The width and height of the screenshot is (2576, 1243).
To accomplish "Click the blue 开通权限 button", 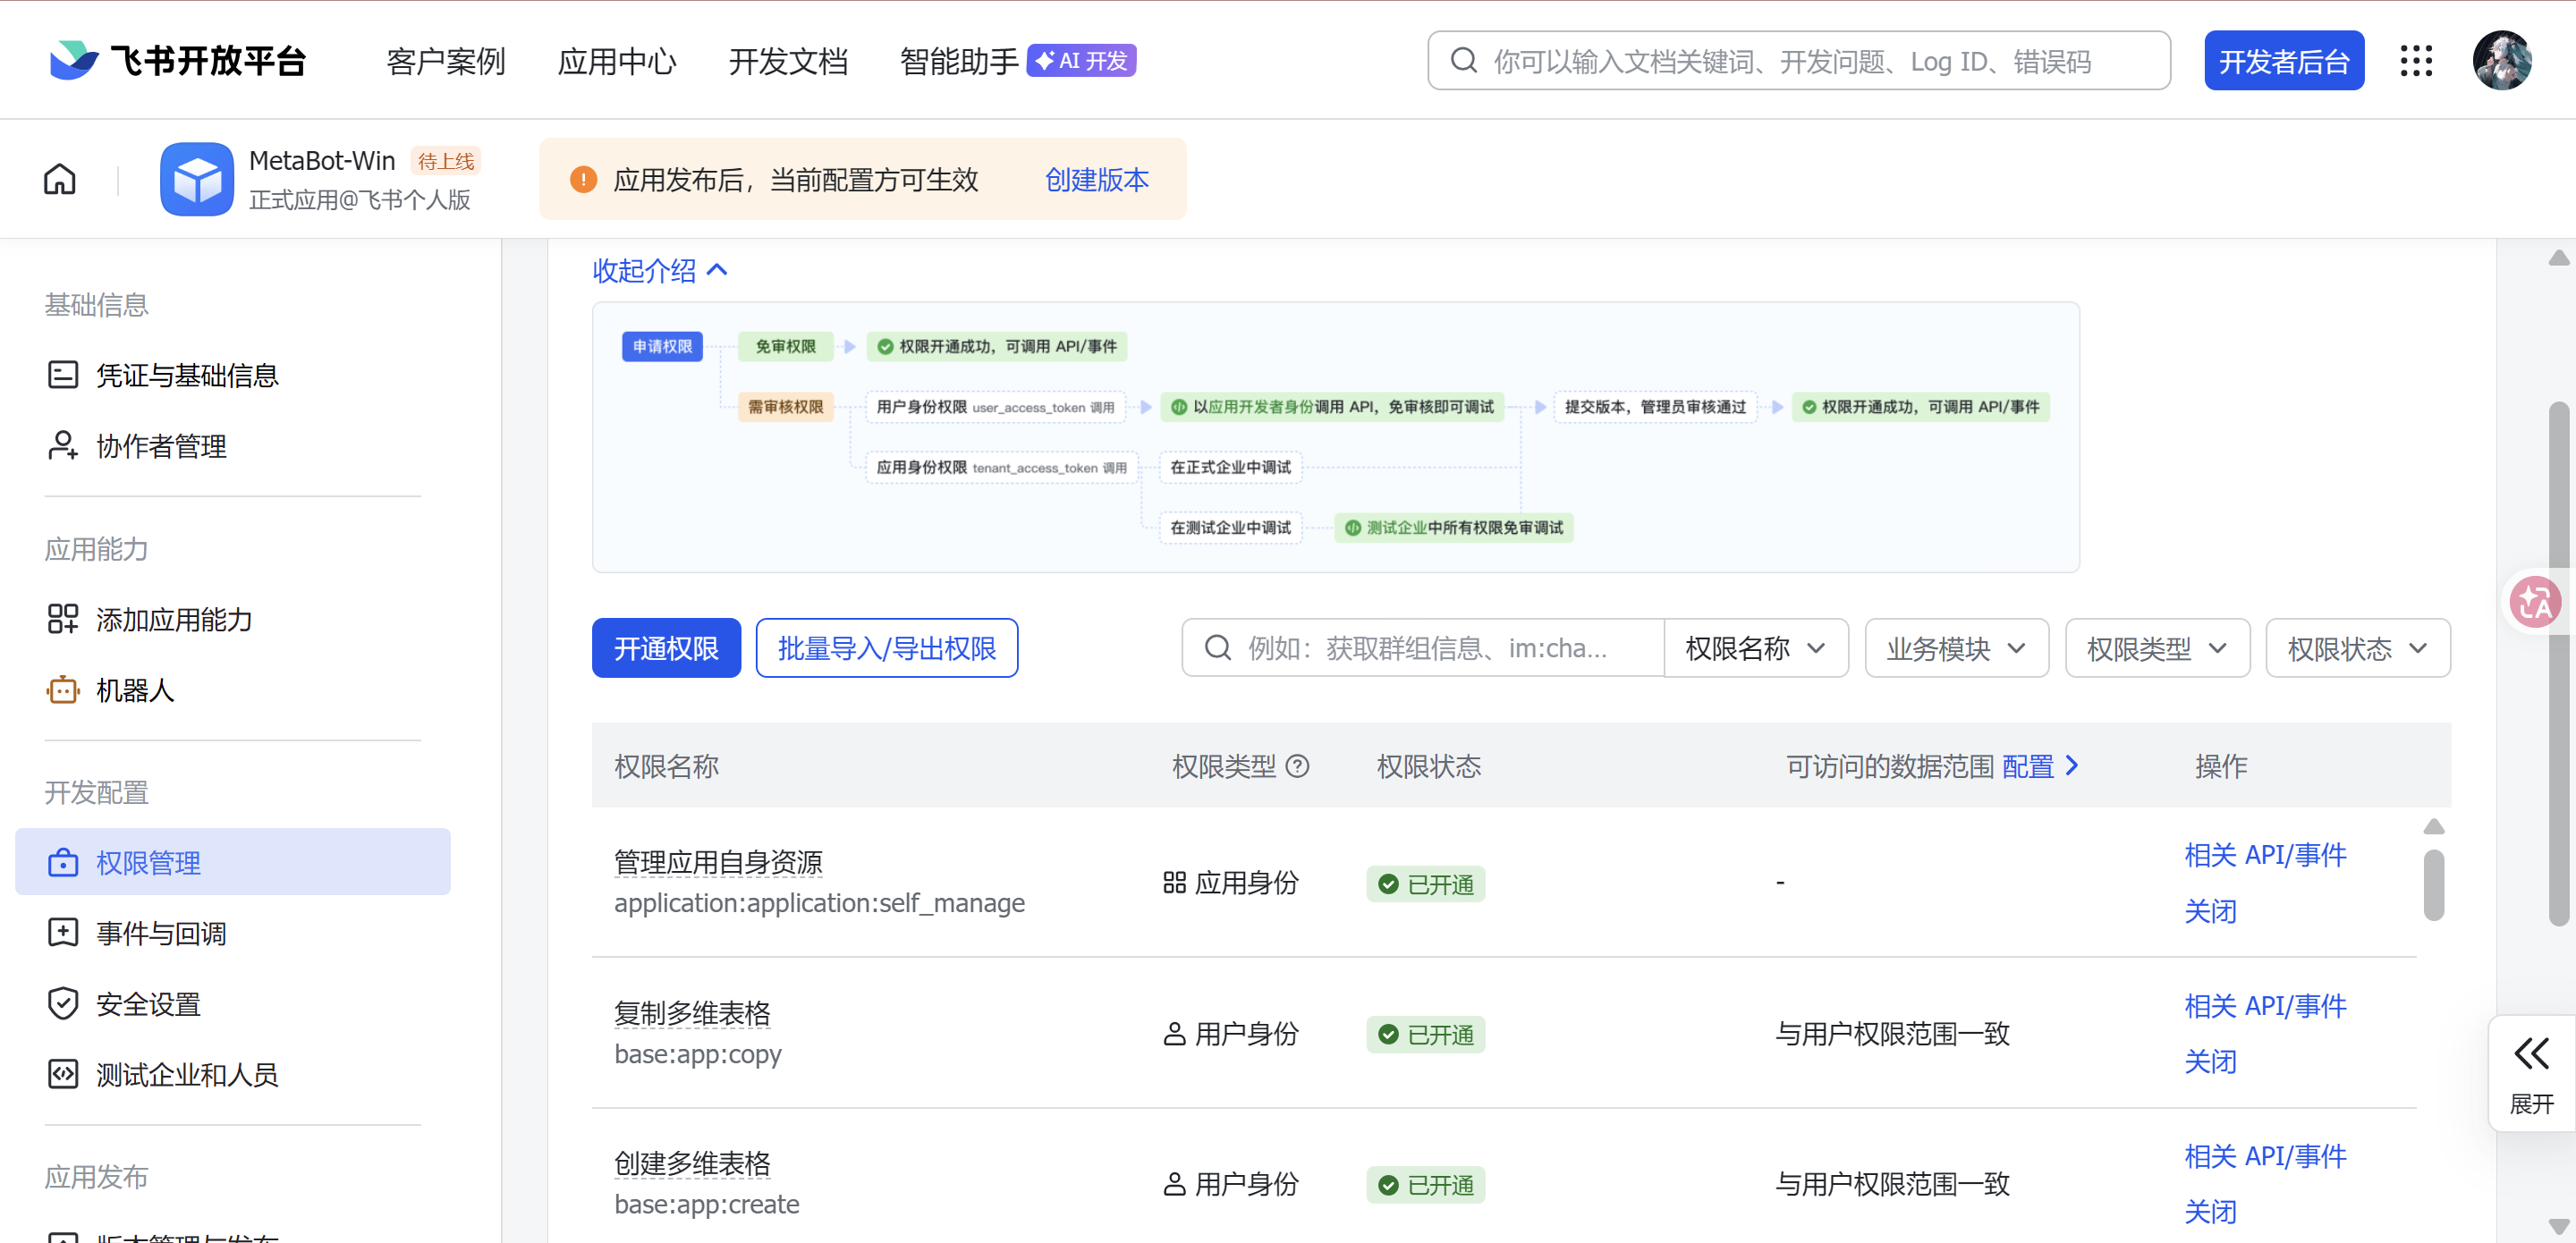I will [666, 648].
